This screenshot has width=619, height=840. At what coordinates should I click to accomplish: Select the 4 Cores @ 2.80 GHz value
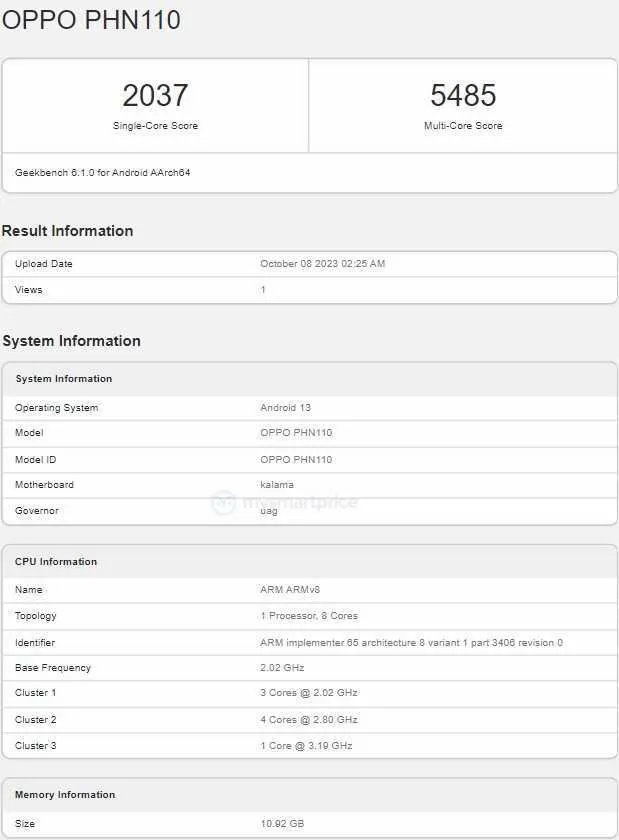(309, 719)
